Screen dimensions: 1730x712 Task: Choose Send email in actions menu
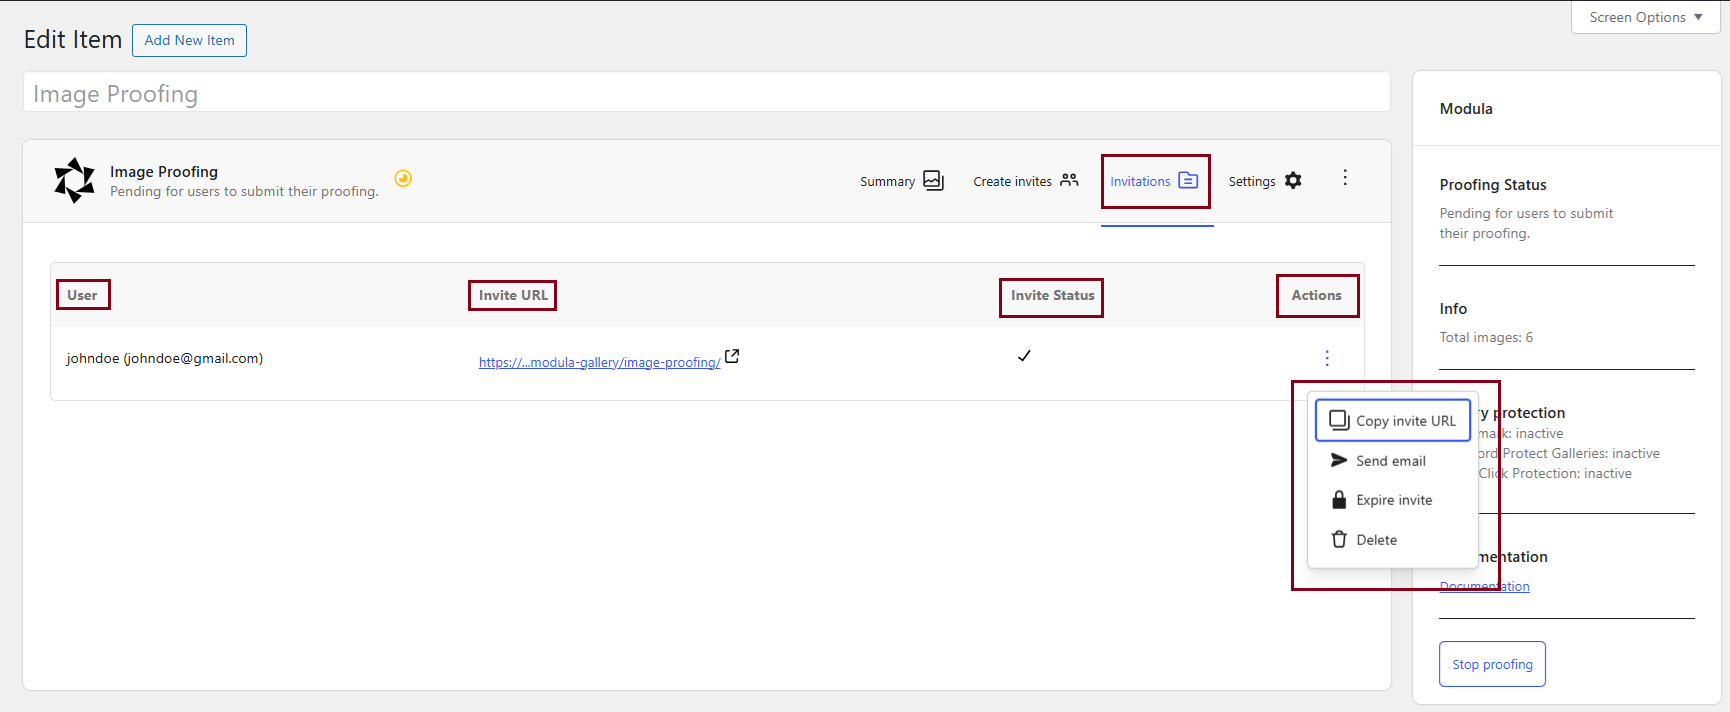(1390, 461)
